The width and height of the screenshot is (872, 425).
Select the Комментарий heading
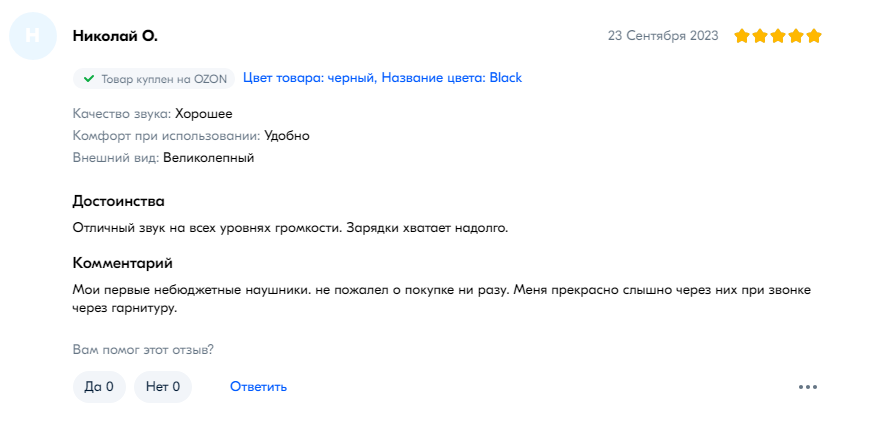pos(122,263)
